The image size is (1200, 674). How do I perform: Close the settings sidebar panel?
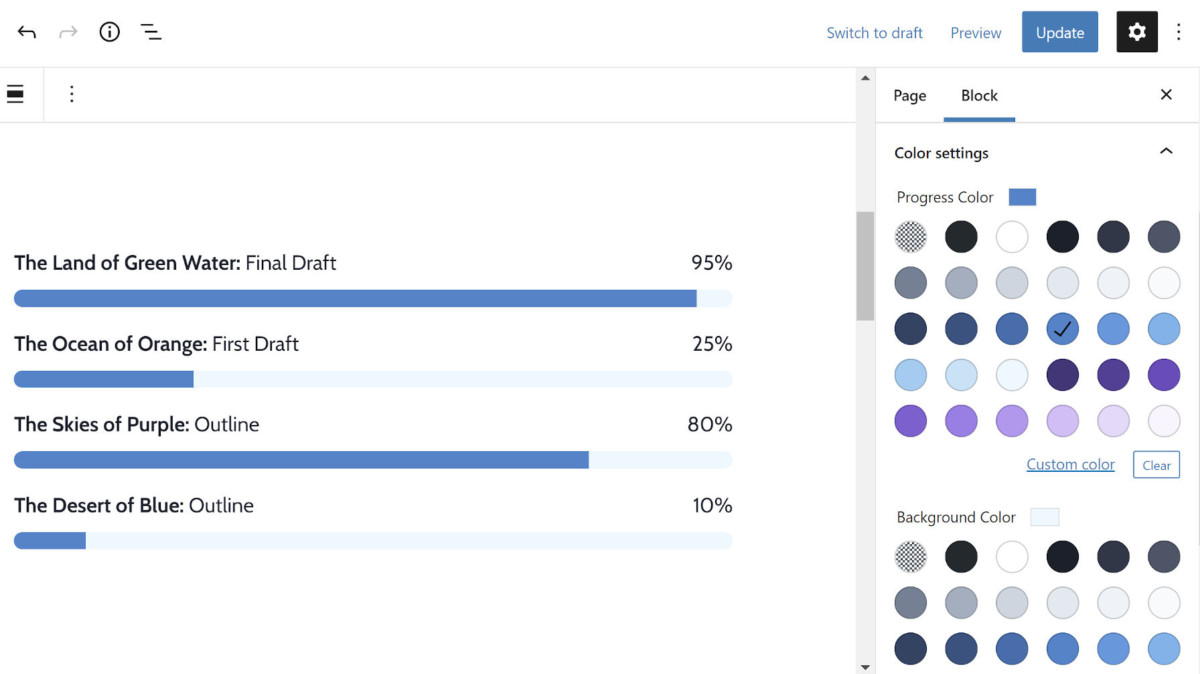coord(1166,95)
